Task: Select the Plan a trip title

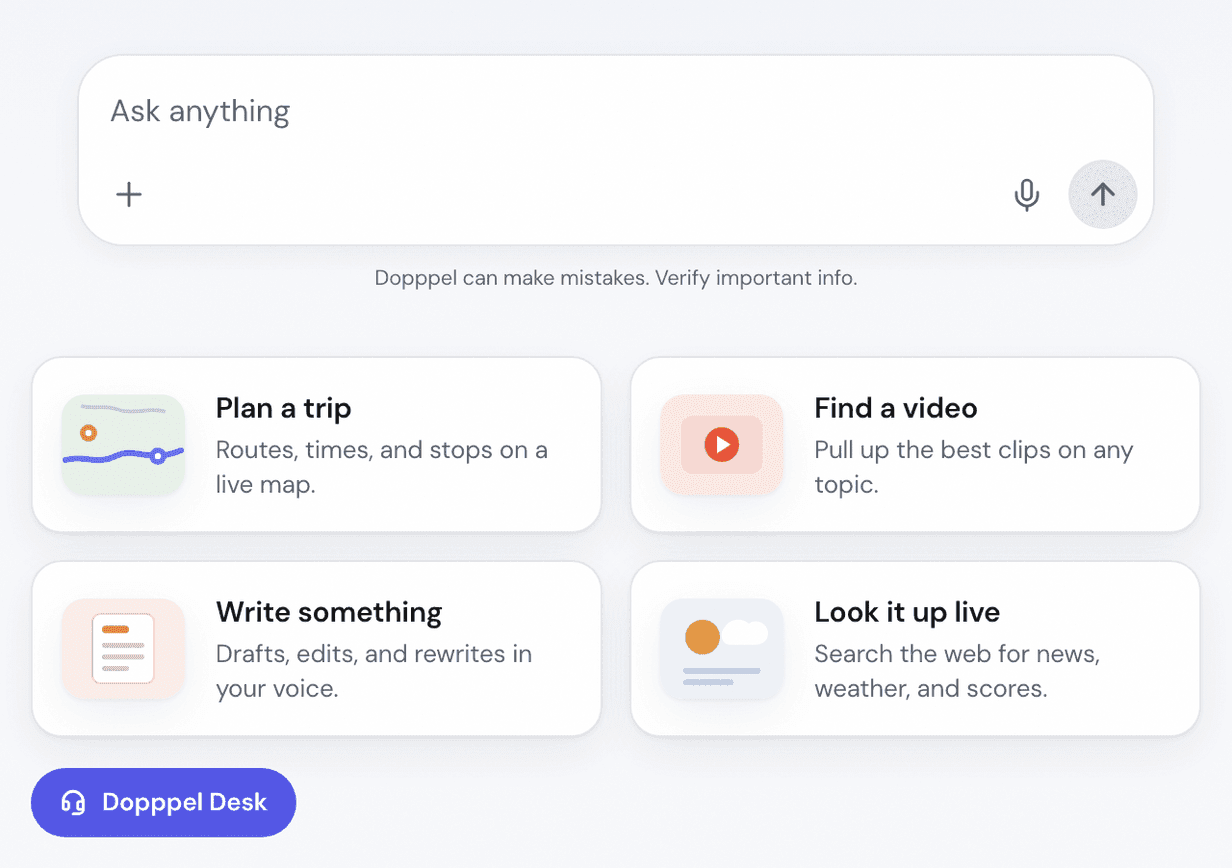Action: (284, 408)
